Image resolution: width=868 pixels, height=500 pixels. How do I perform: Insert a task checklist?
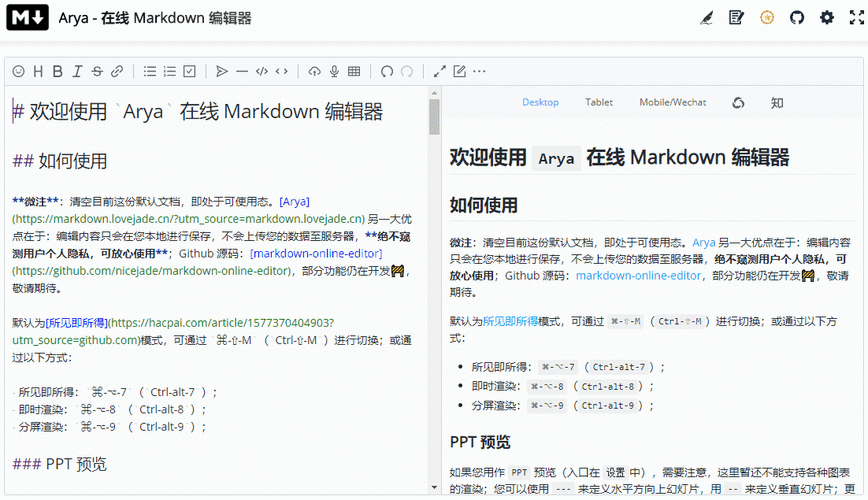(189, 71)
